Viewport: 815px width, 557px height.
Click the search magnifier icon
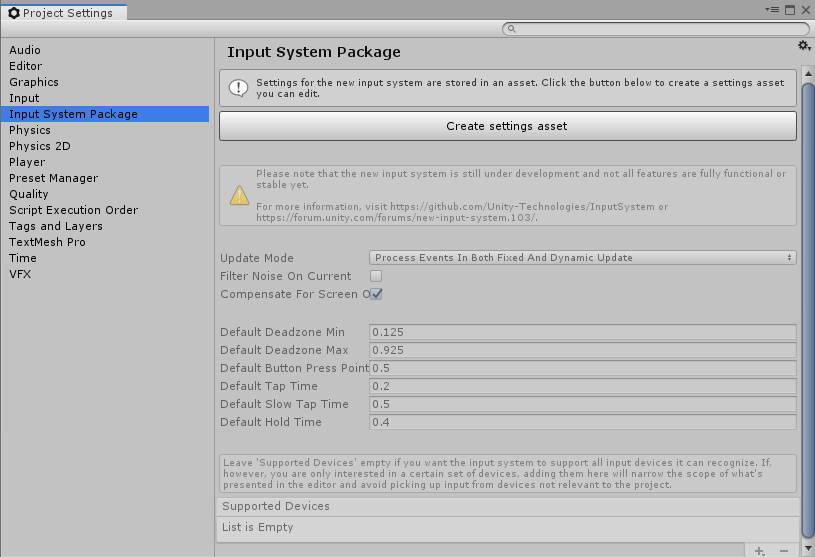pyautogui.click(x=512, y=29)
